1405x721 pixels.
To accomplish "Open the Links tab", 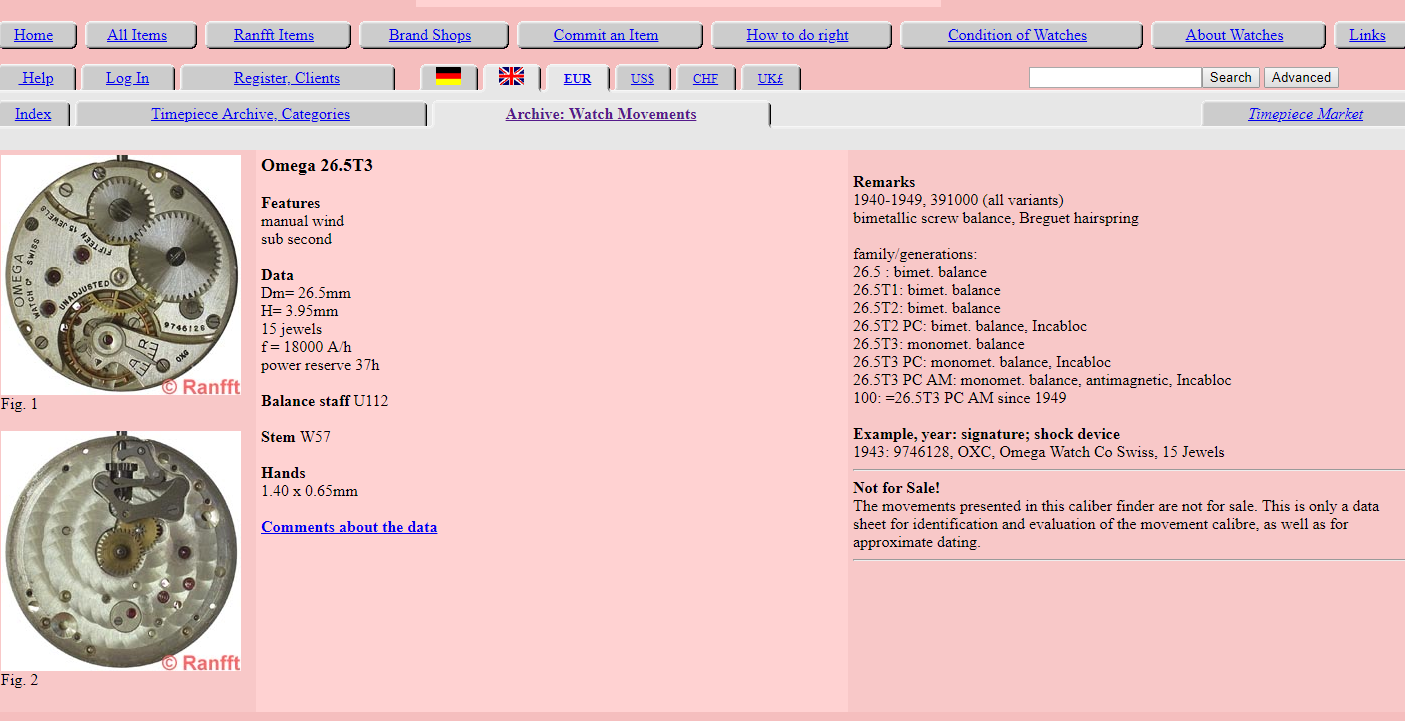I will 1367,35.
